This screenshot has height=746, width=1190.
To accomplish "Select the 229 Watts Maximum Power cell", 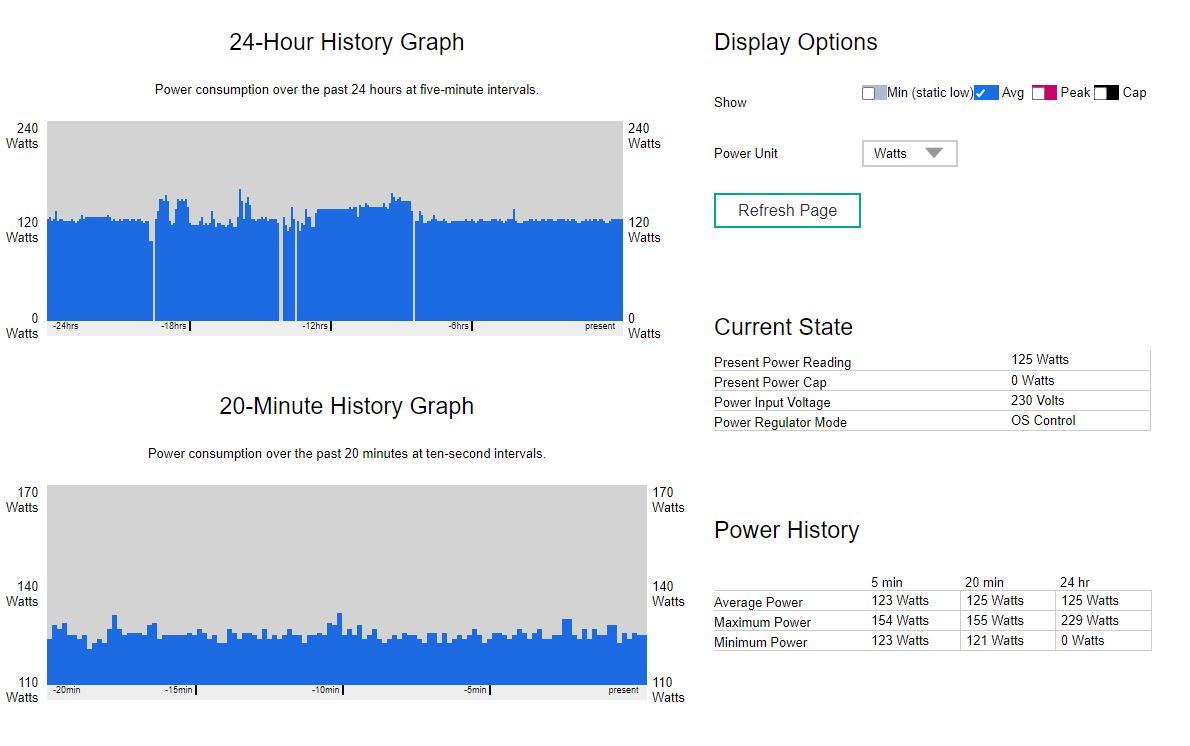I will click(x=1089, y=621).
